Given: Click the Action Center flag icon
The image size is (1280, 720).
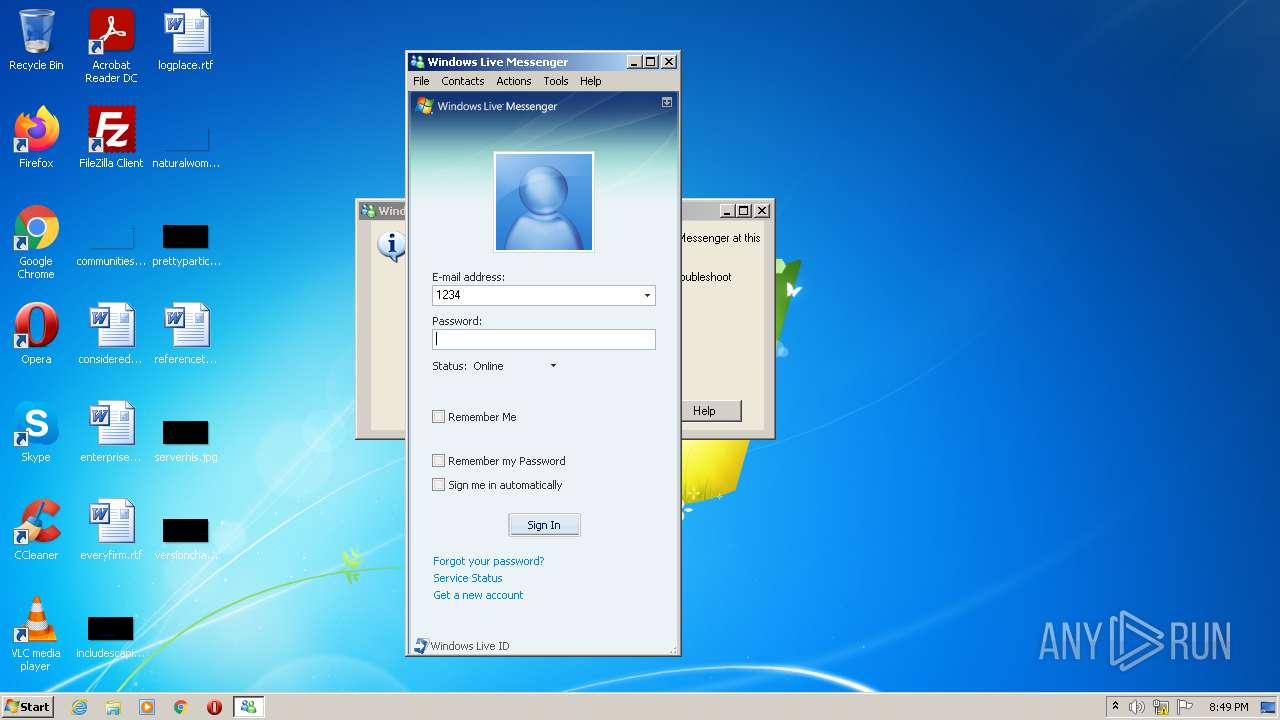Looking at the screenshot, I should point(1183,707).
